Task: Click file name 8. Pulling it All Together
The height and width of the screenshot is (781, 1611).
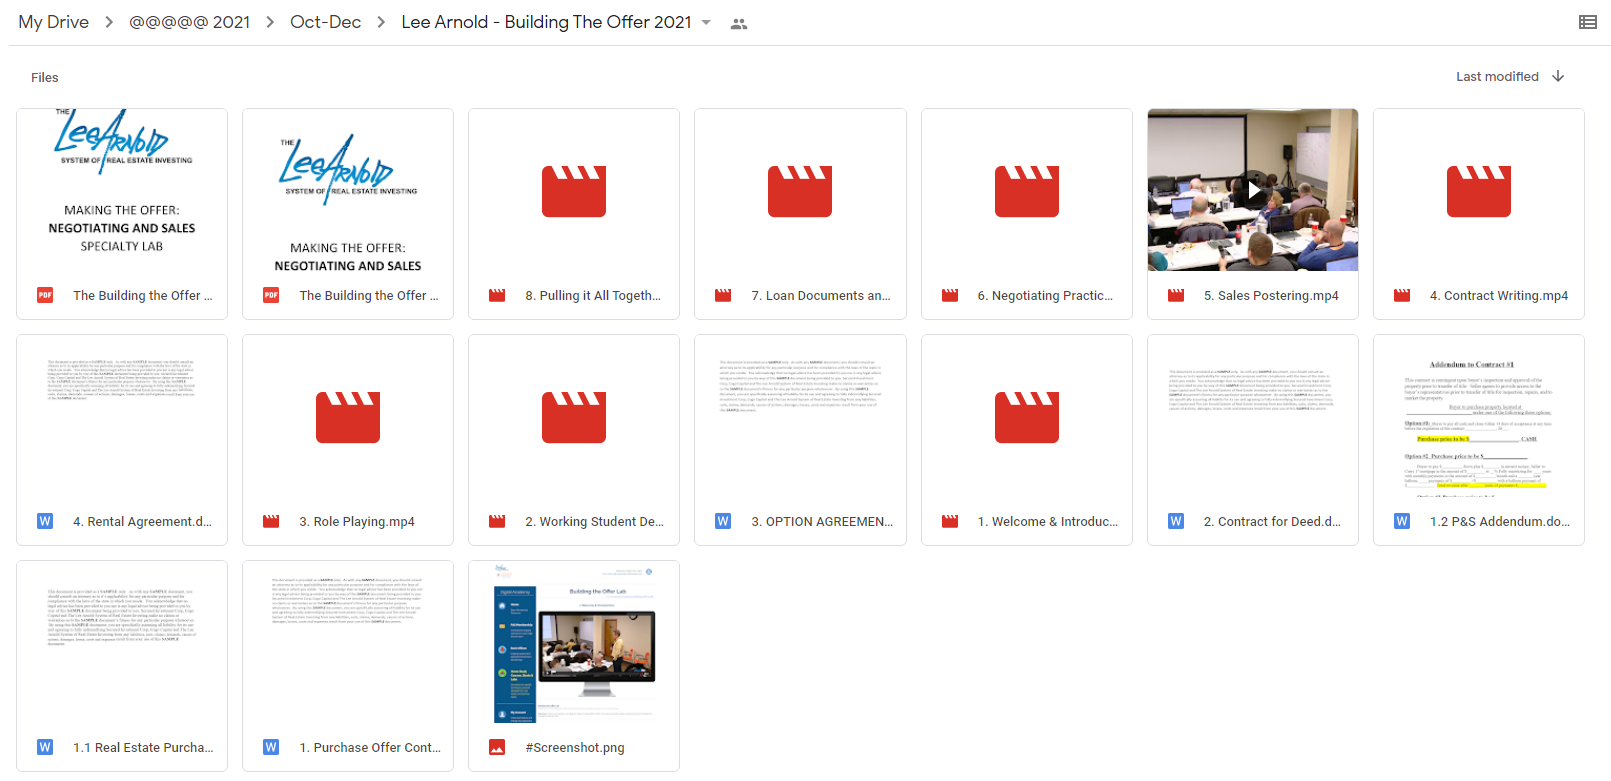Action: point(593,295)
